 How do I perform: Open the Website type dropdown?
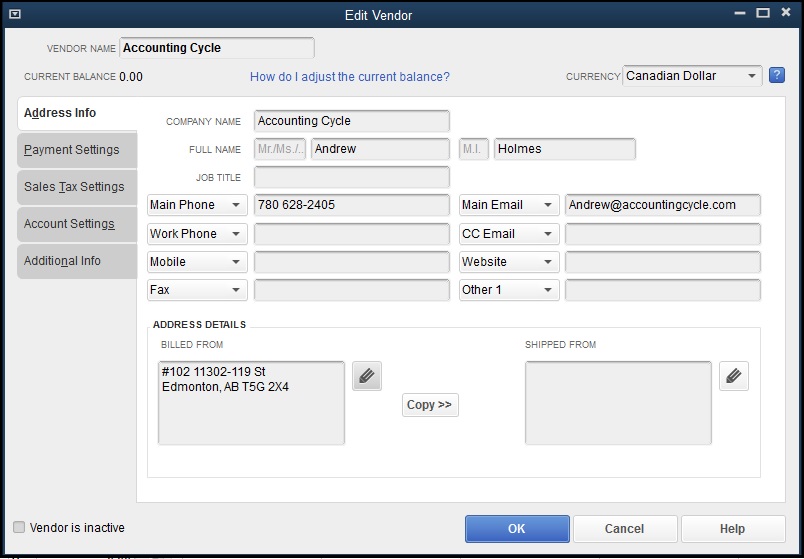coord(509,262)
